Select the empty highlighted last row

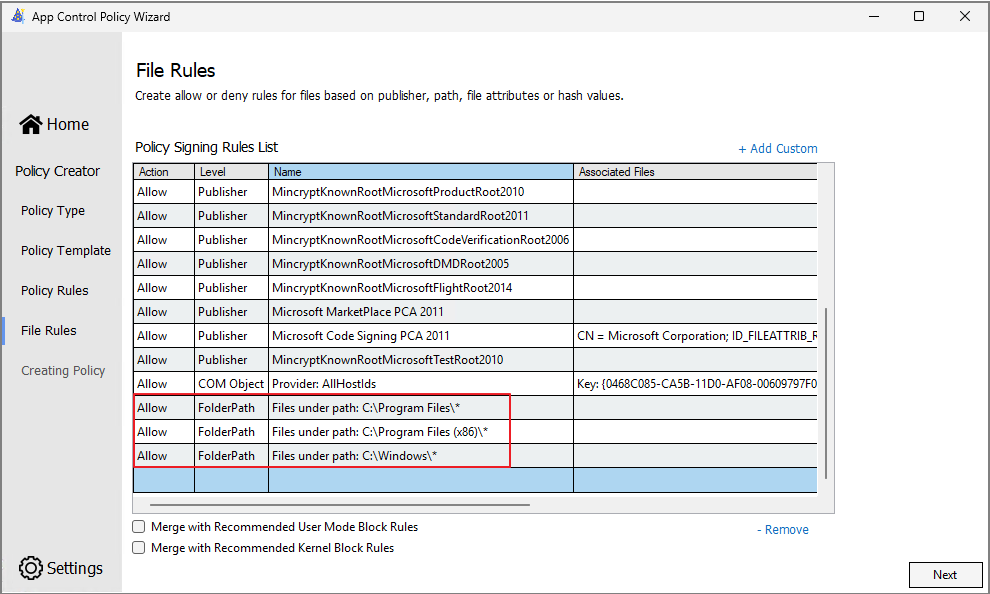coord(475,480)
